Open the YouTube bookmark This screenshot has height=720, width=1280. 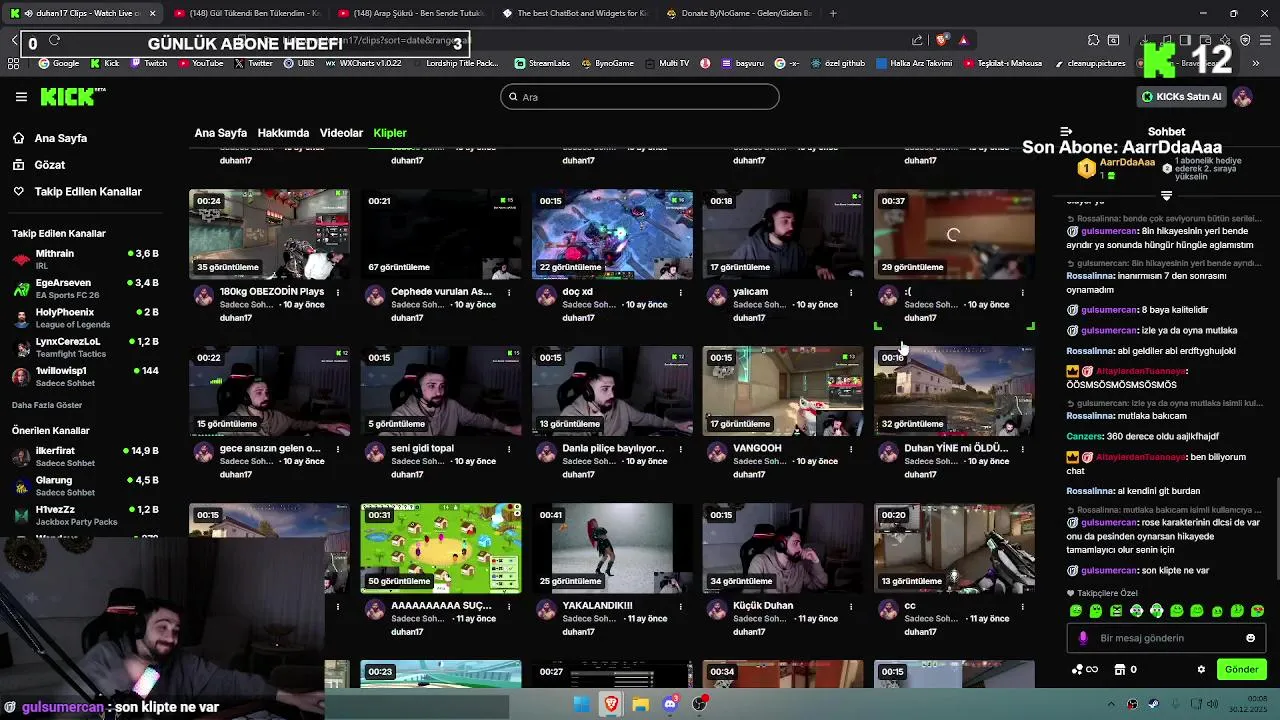pos(200,63)
